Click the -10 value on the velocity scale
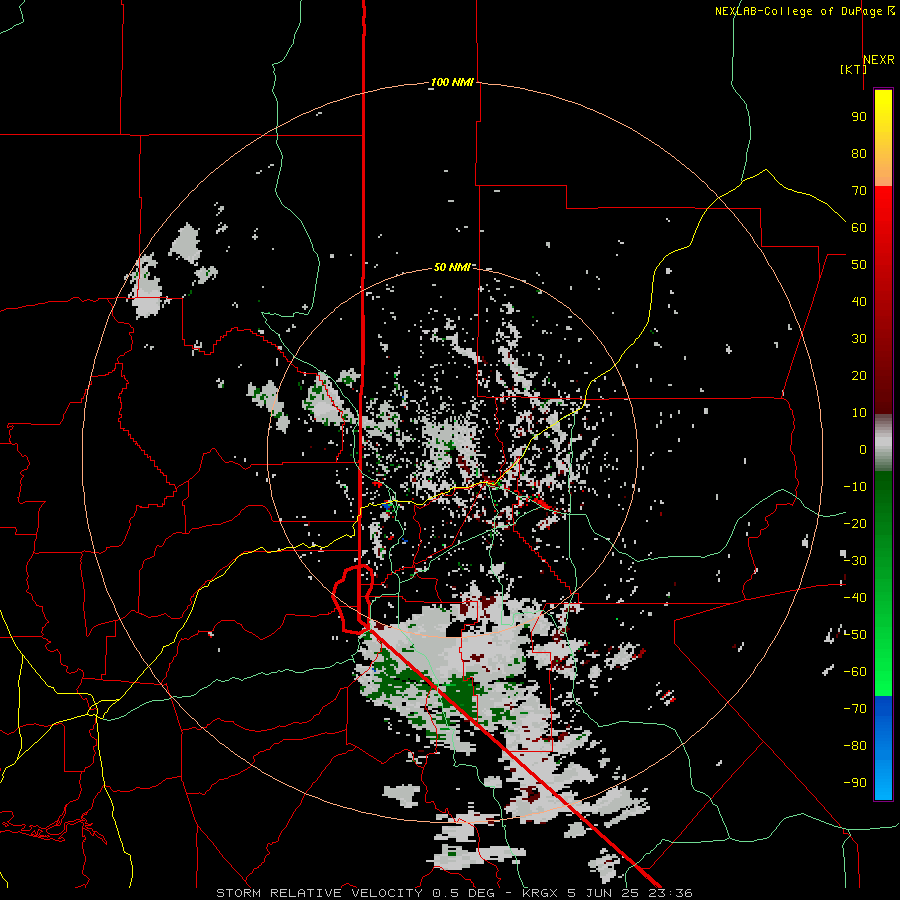Viewport: 900px width, 900px height. [x=855, y=487]
